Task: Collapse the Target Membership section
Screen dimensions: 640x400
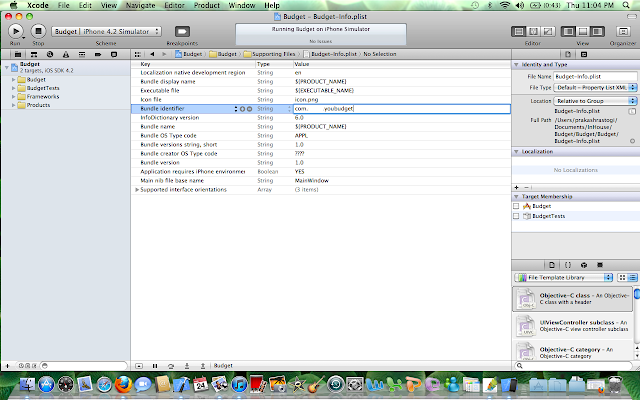Action: [x=516, y=197]
